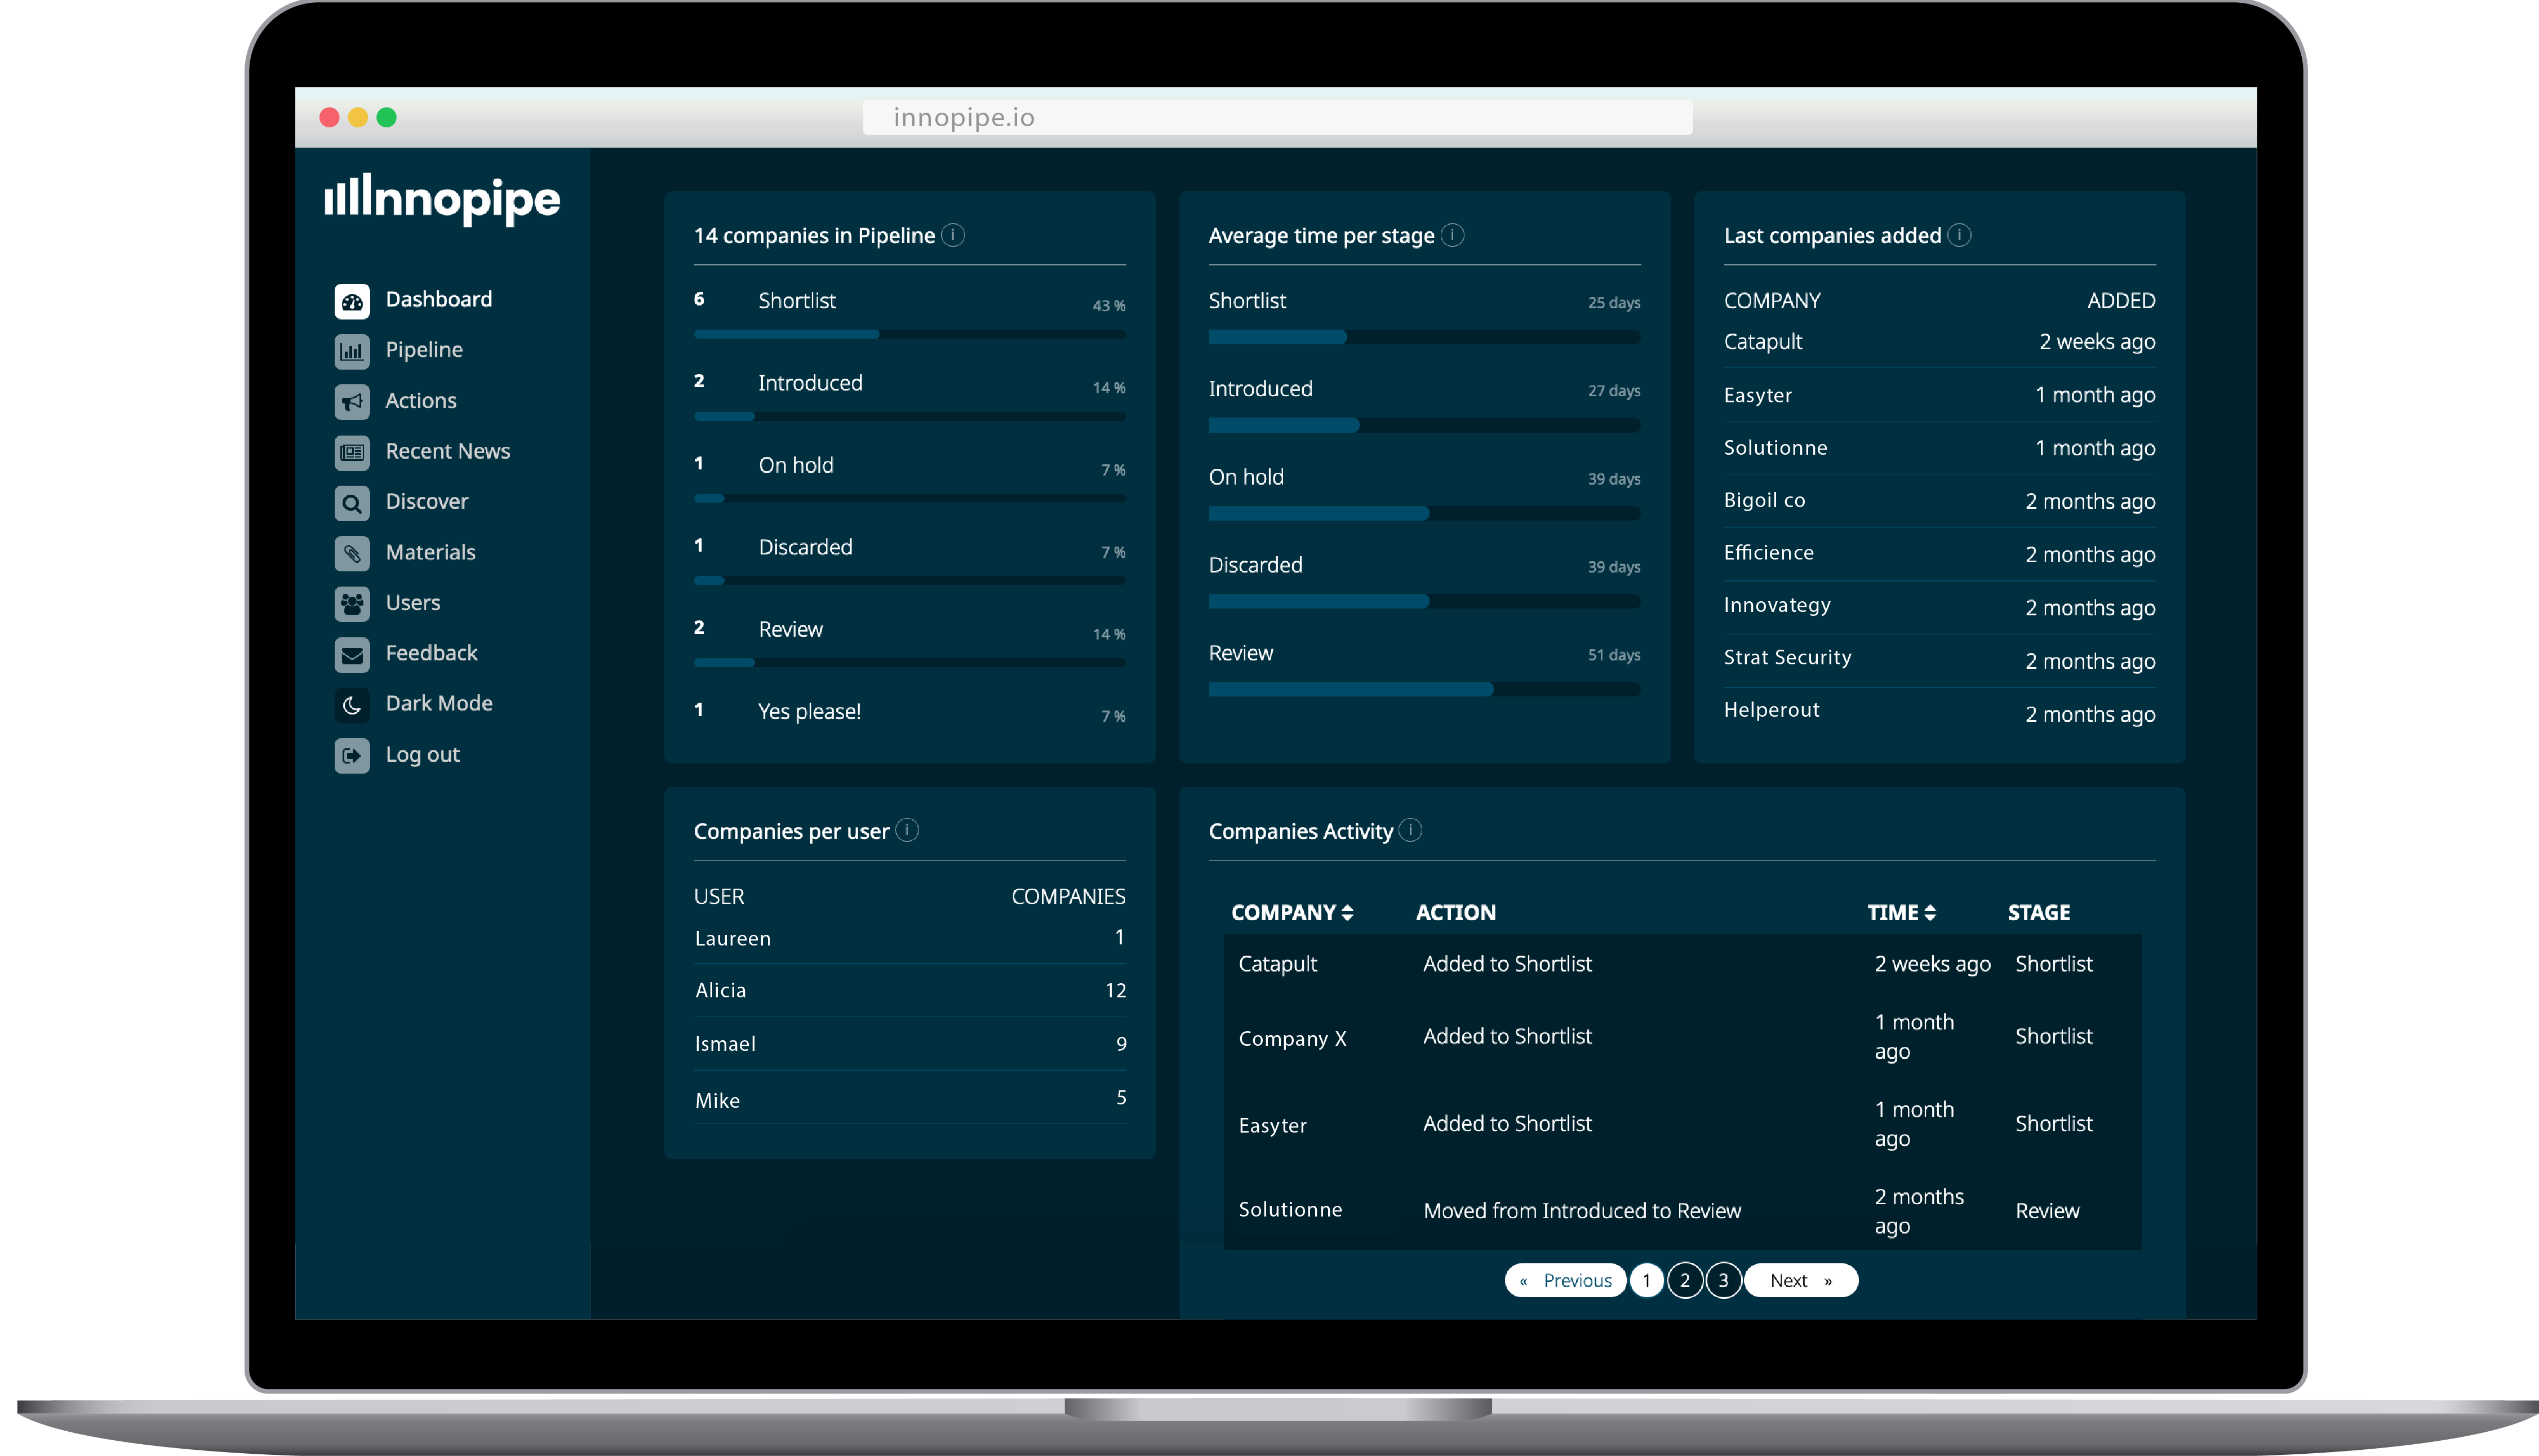Open Materials paperclip icon
Image resolution: width=2539 pixels, height=1456 pixels.
(351, 553)
